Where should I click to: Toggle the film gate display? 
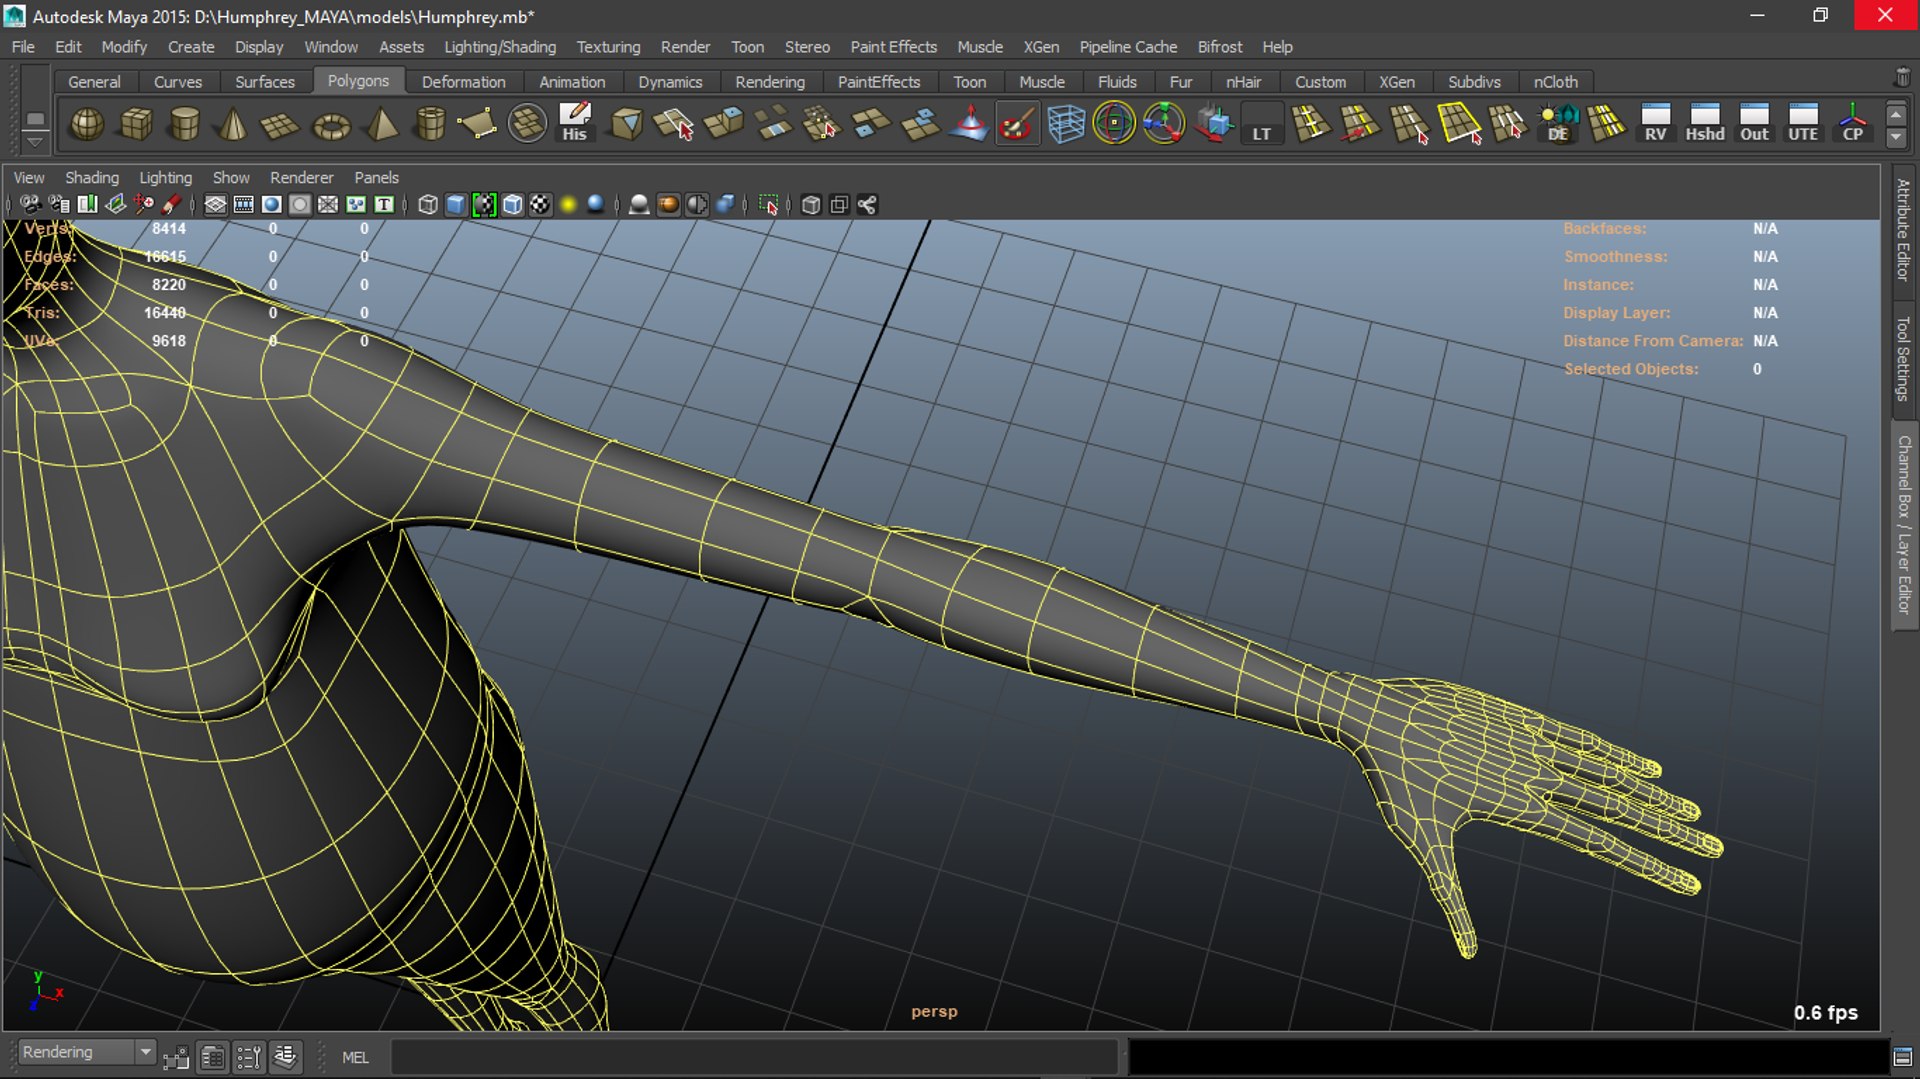click(243, 205)
